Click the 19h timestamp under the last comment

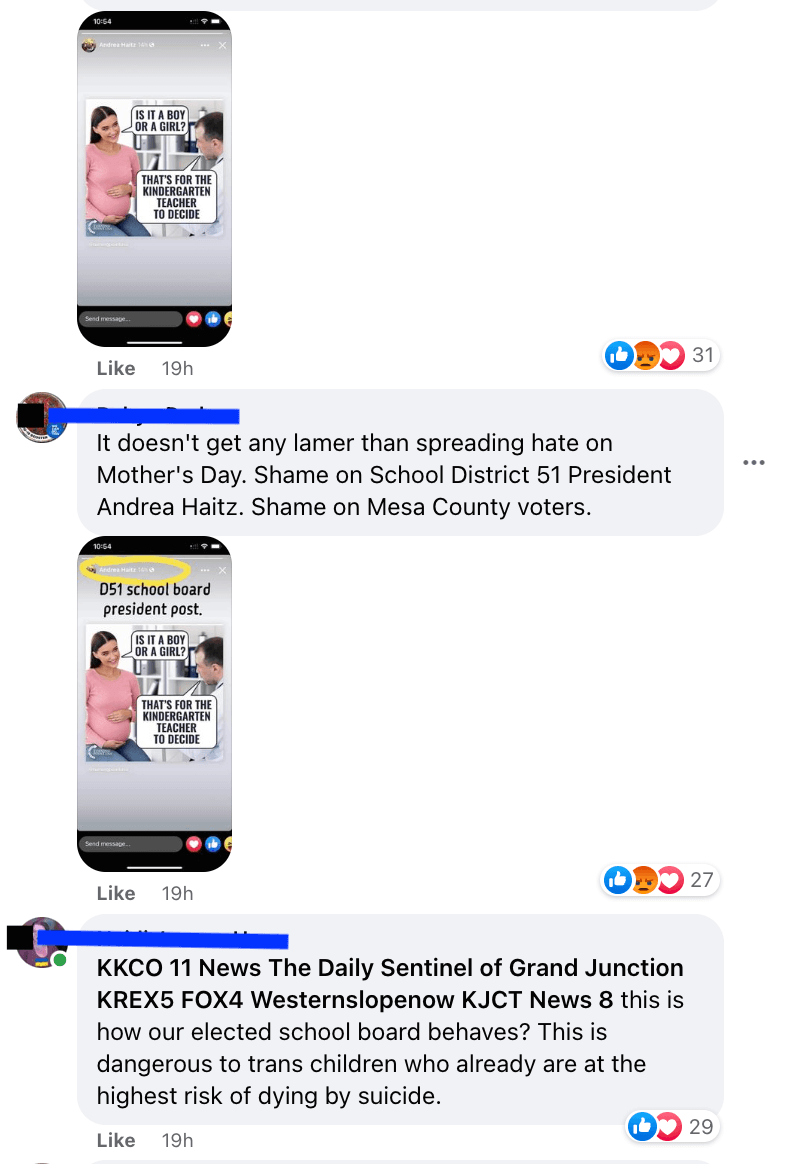point(178,1140)
